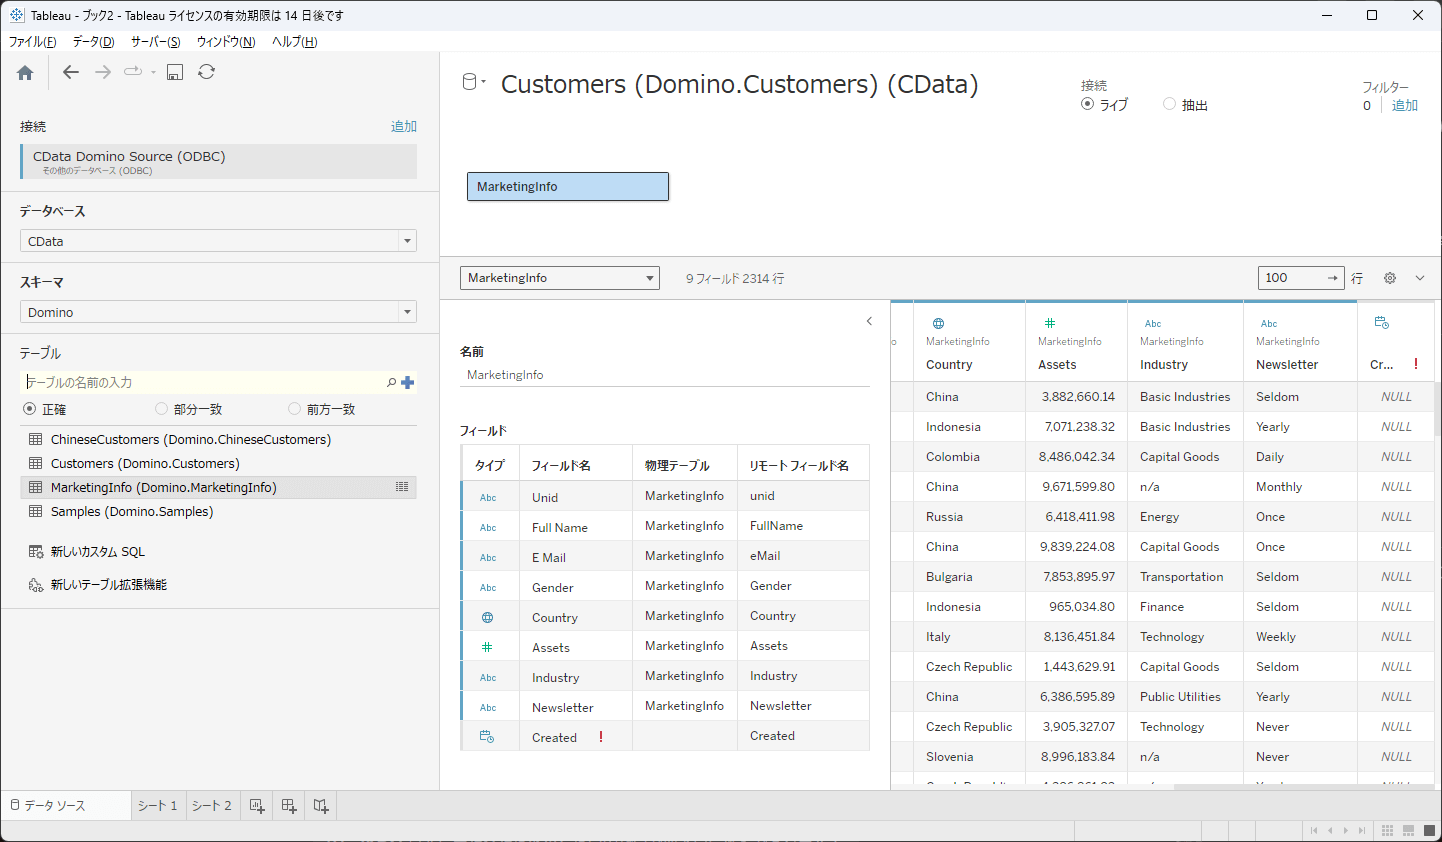Click the MarketingInfo table box on canvas
The height and width of the screenshot is (842, 1442).
[568, 186]
